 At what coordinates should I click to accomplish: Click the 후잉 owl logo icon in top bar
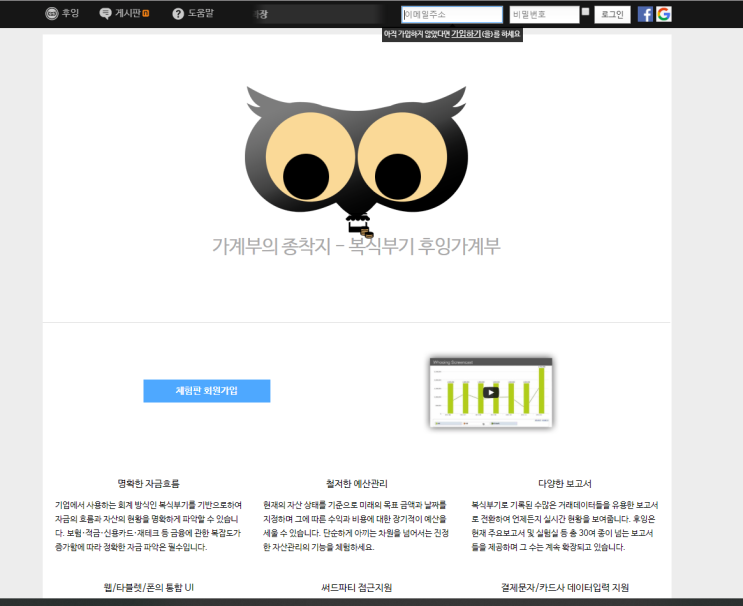[51, 14]
